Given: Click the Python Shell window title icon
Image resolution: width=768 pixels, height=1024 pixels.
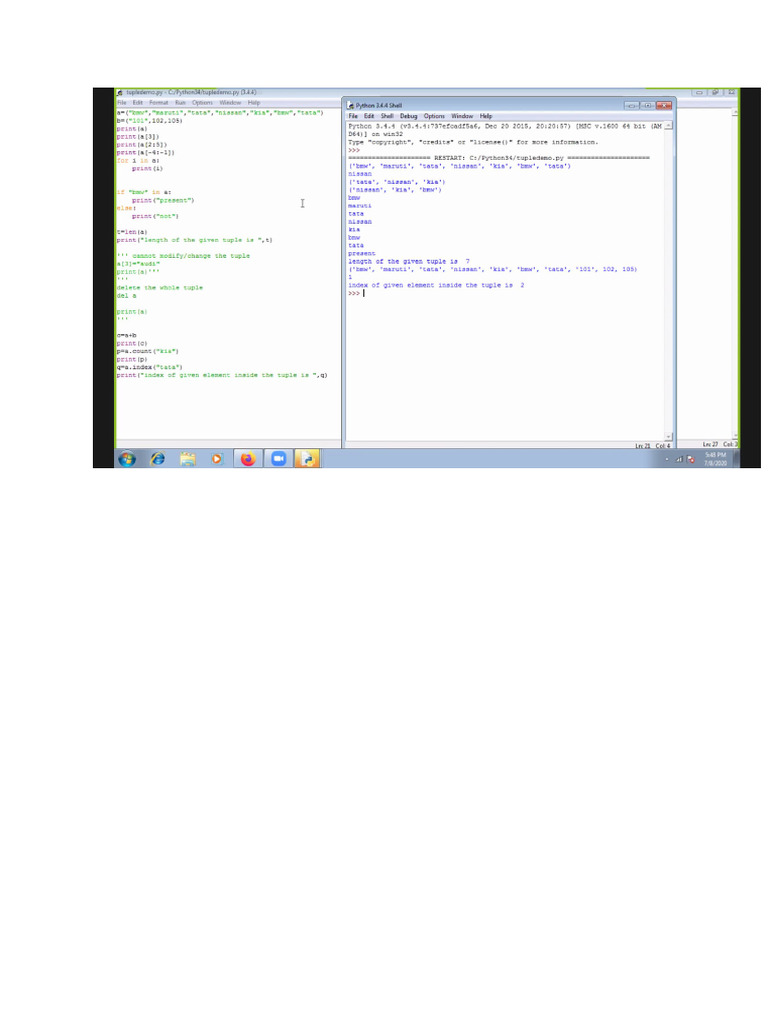Looking at the screenshot, I should (350, 105).
